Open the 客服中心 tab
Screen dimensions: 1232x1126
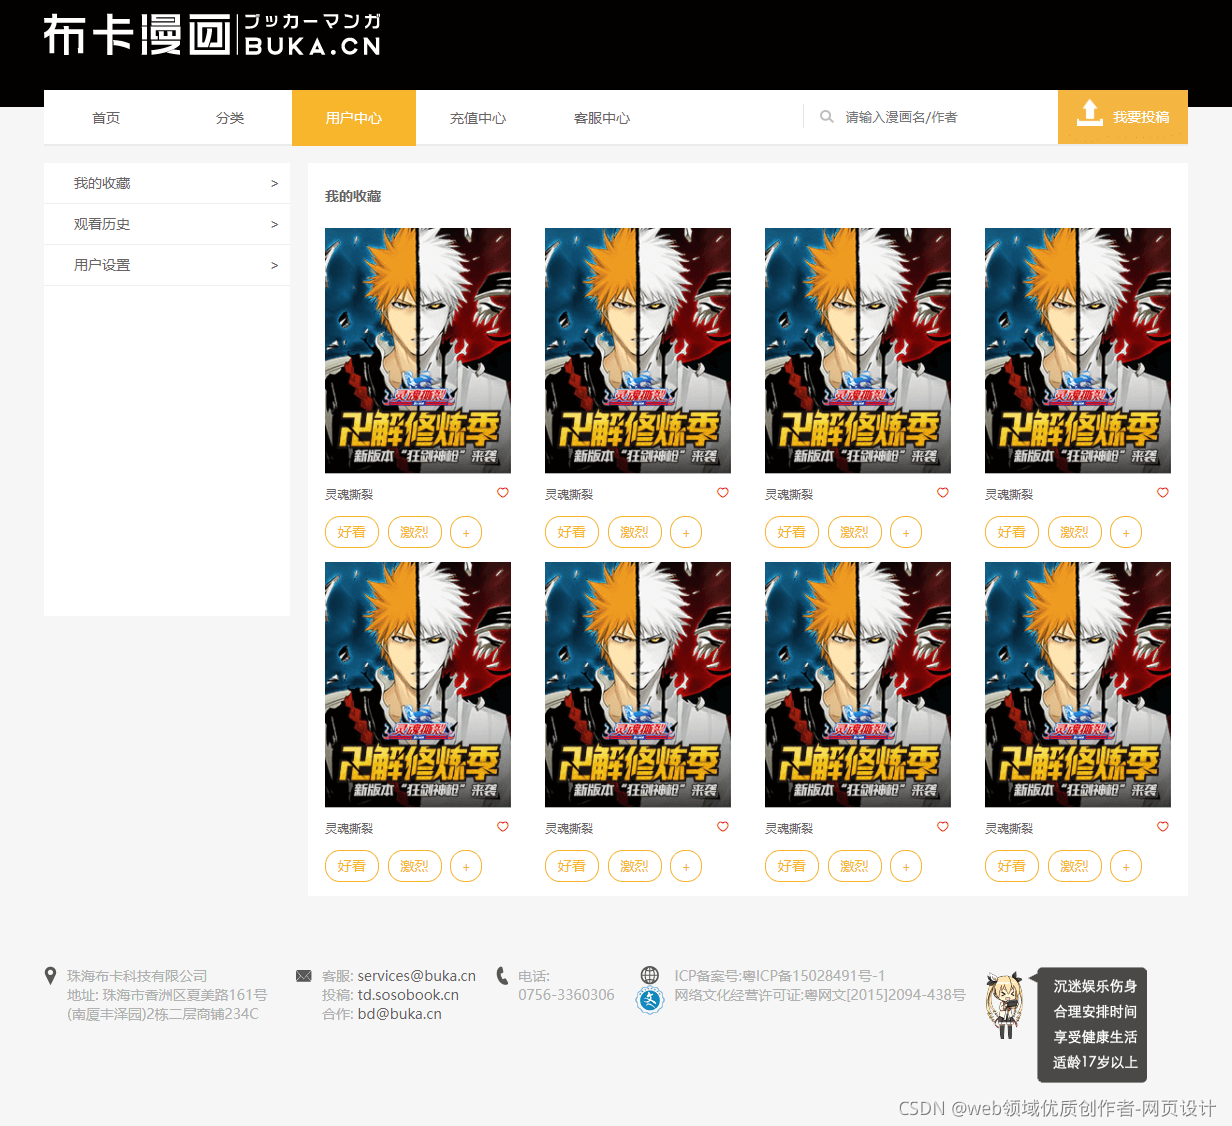(x=602, y=118)
